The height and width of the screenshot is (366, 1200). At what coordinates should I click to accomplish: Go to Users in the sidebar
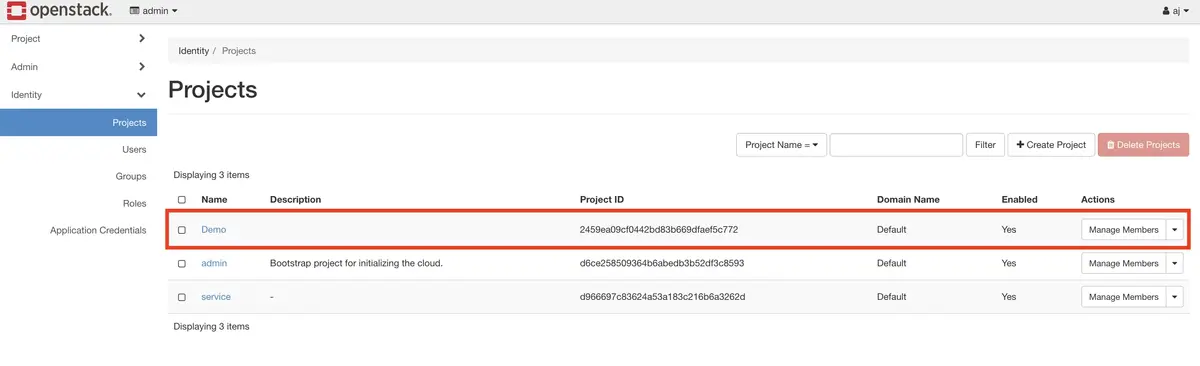[x=134, y=150]
